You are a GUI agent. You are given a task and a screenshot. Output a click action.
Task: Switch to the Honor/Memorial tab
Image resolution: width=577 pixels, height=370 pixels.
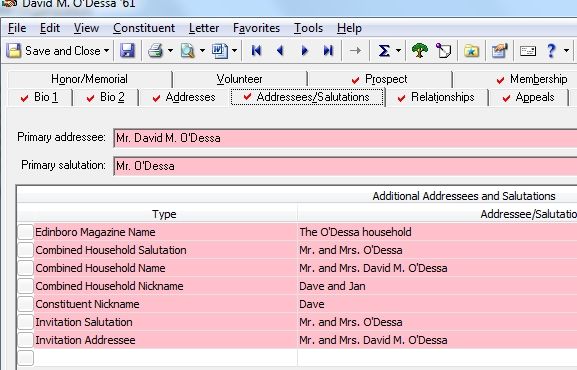(x=89, y=79)
